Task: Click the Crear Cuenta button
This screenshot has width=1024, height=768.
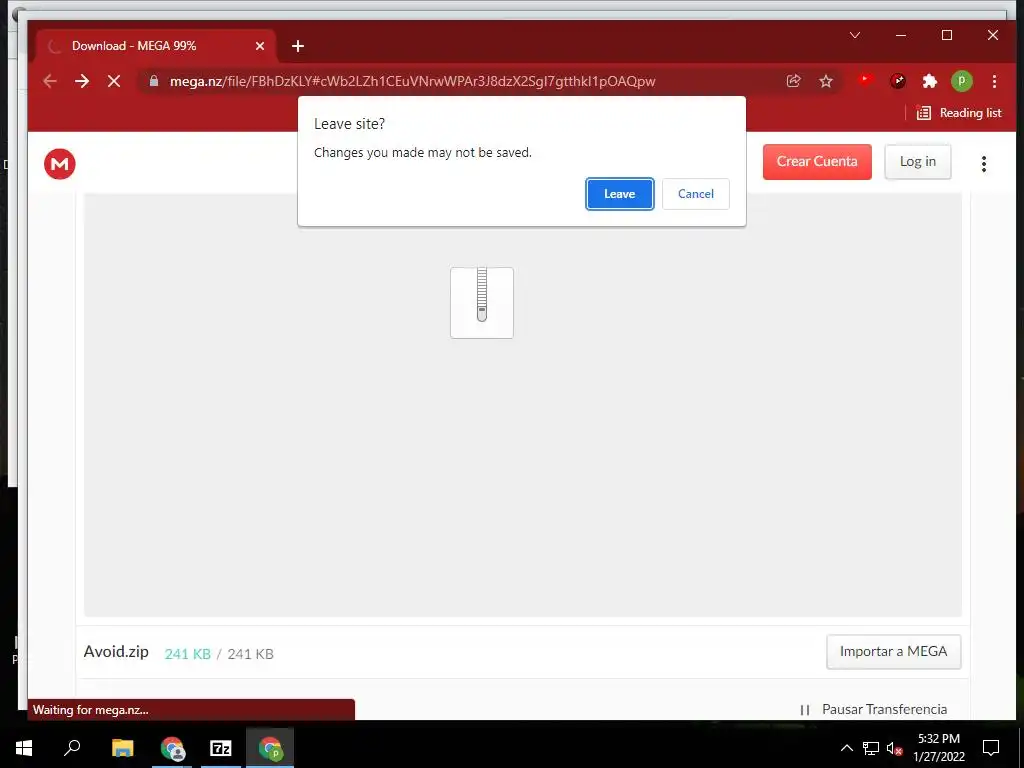Action: click(817, 161)
